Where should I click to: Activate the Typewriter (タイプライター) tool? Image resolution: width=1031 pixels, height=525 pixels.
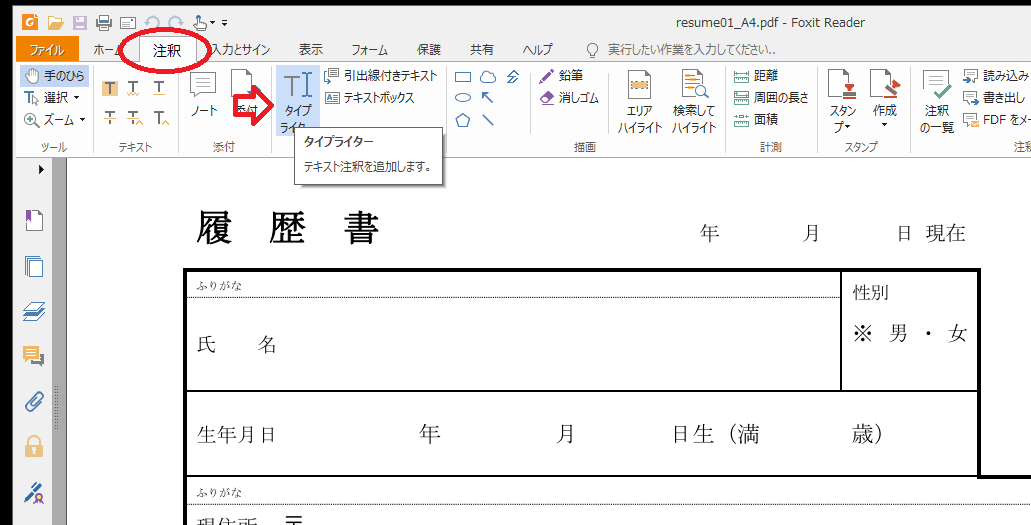click(x=297, y=101)
